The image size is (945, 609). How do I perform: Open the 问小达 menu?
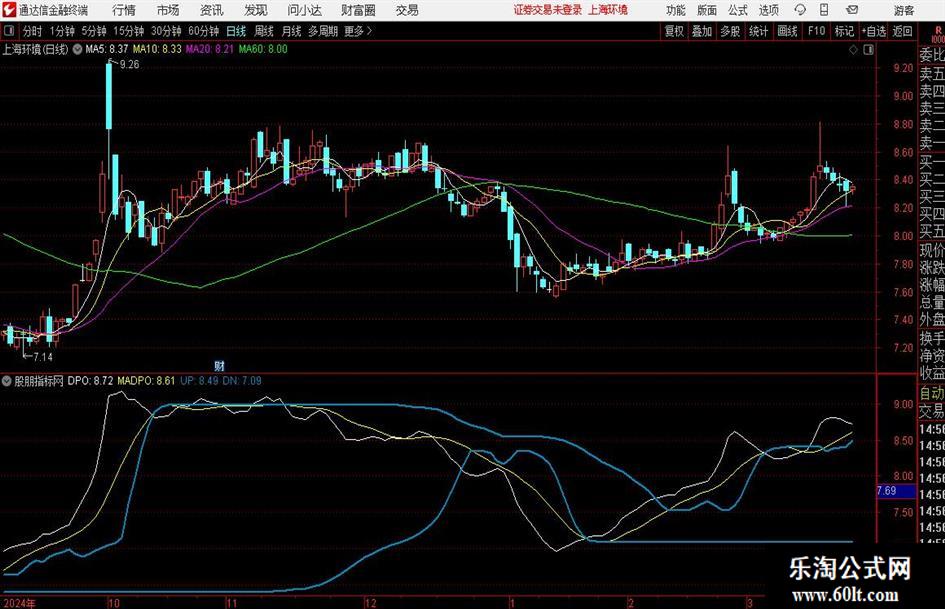pyautogui.click(x=304, y=10)
